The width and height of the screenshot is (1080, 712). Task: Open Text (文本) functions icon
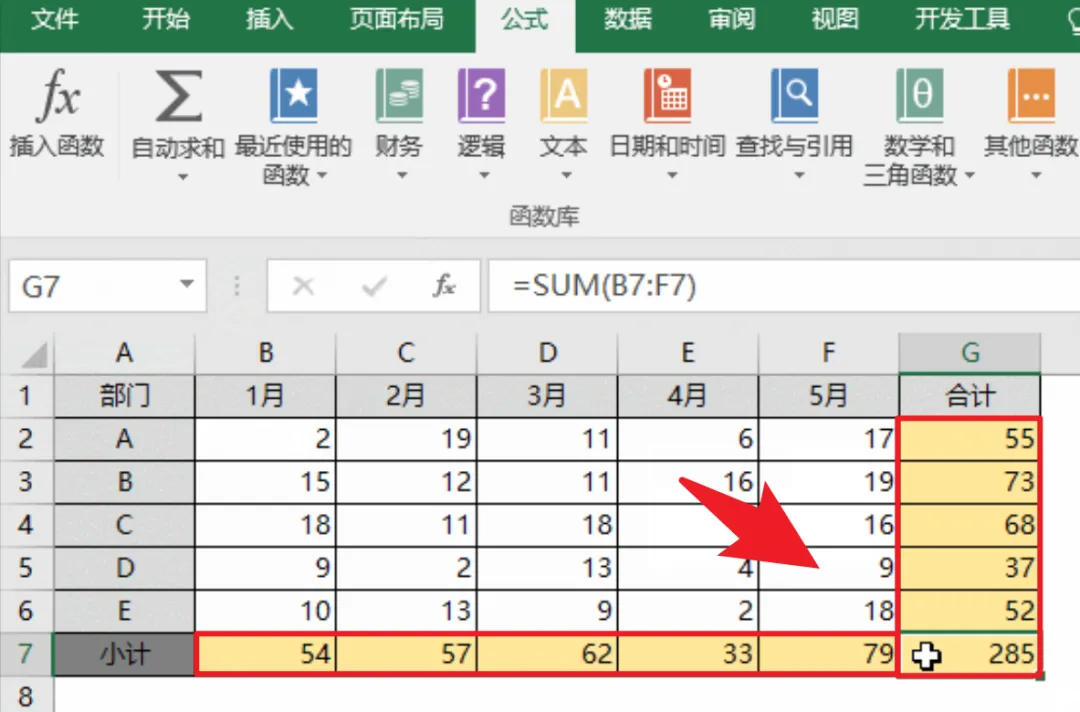[563, 96]
